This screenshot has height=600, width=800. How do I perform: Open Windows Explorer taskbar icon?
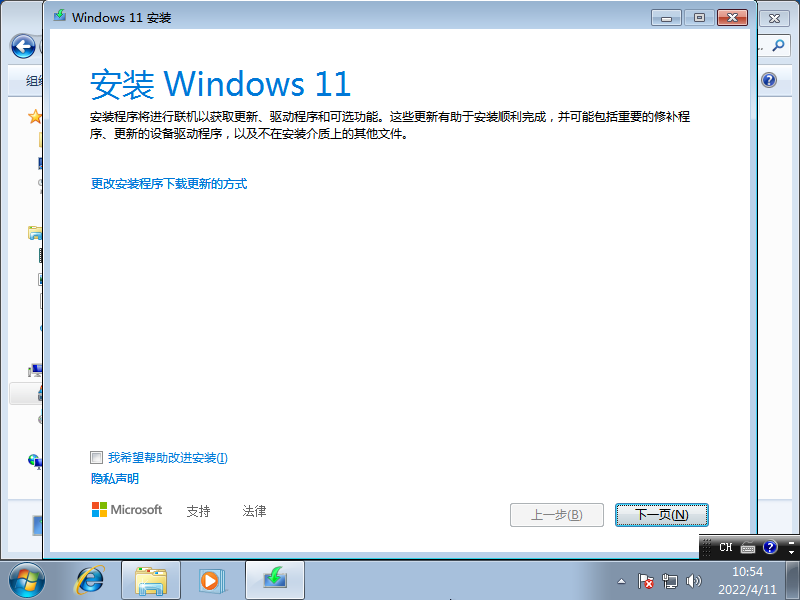[151, 581]
